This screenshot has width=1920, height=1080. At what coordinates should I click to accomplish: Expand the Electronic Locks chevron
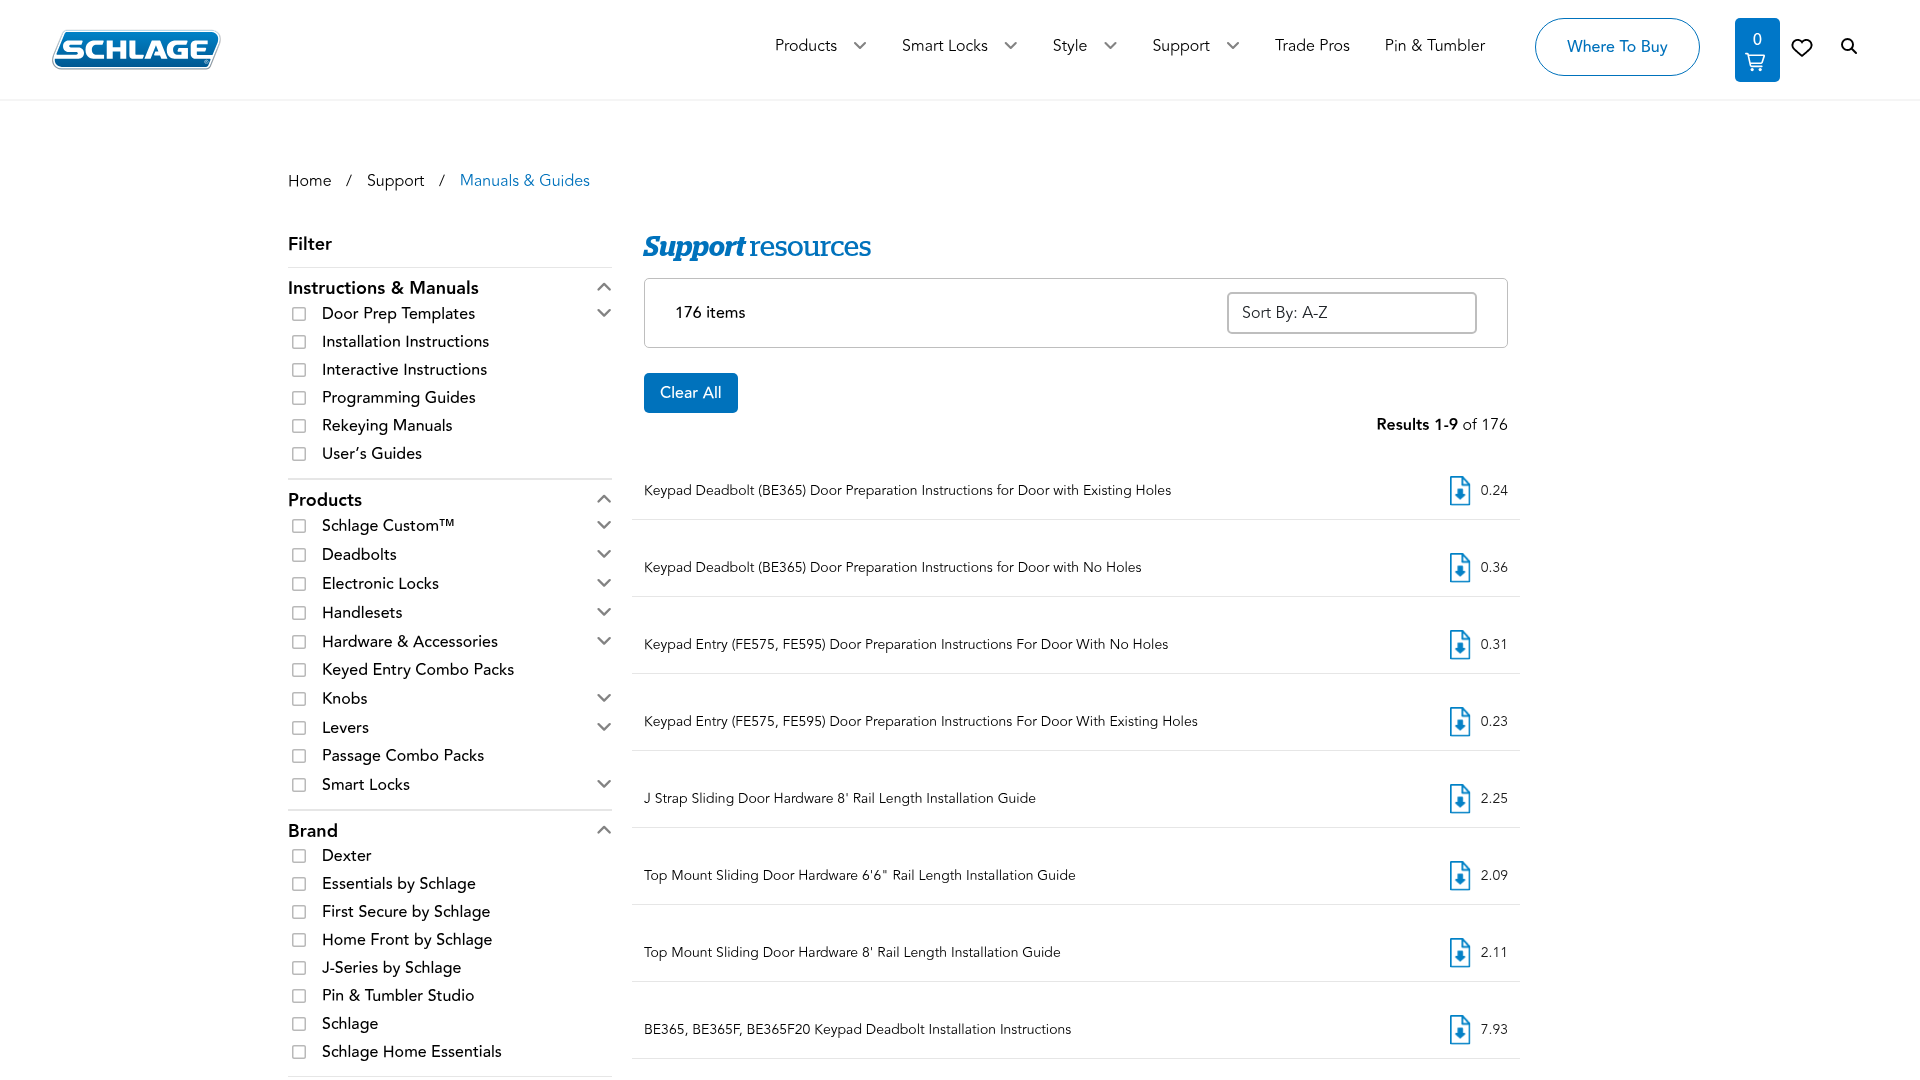pos(604,583)
